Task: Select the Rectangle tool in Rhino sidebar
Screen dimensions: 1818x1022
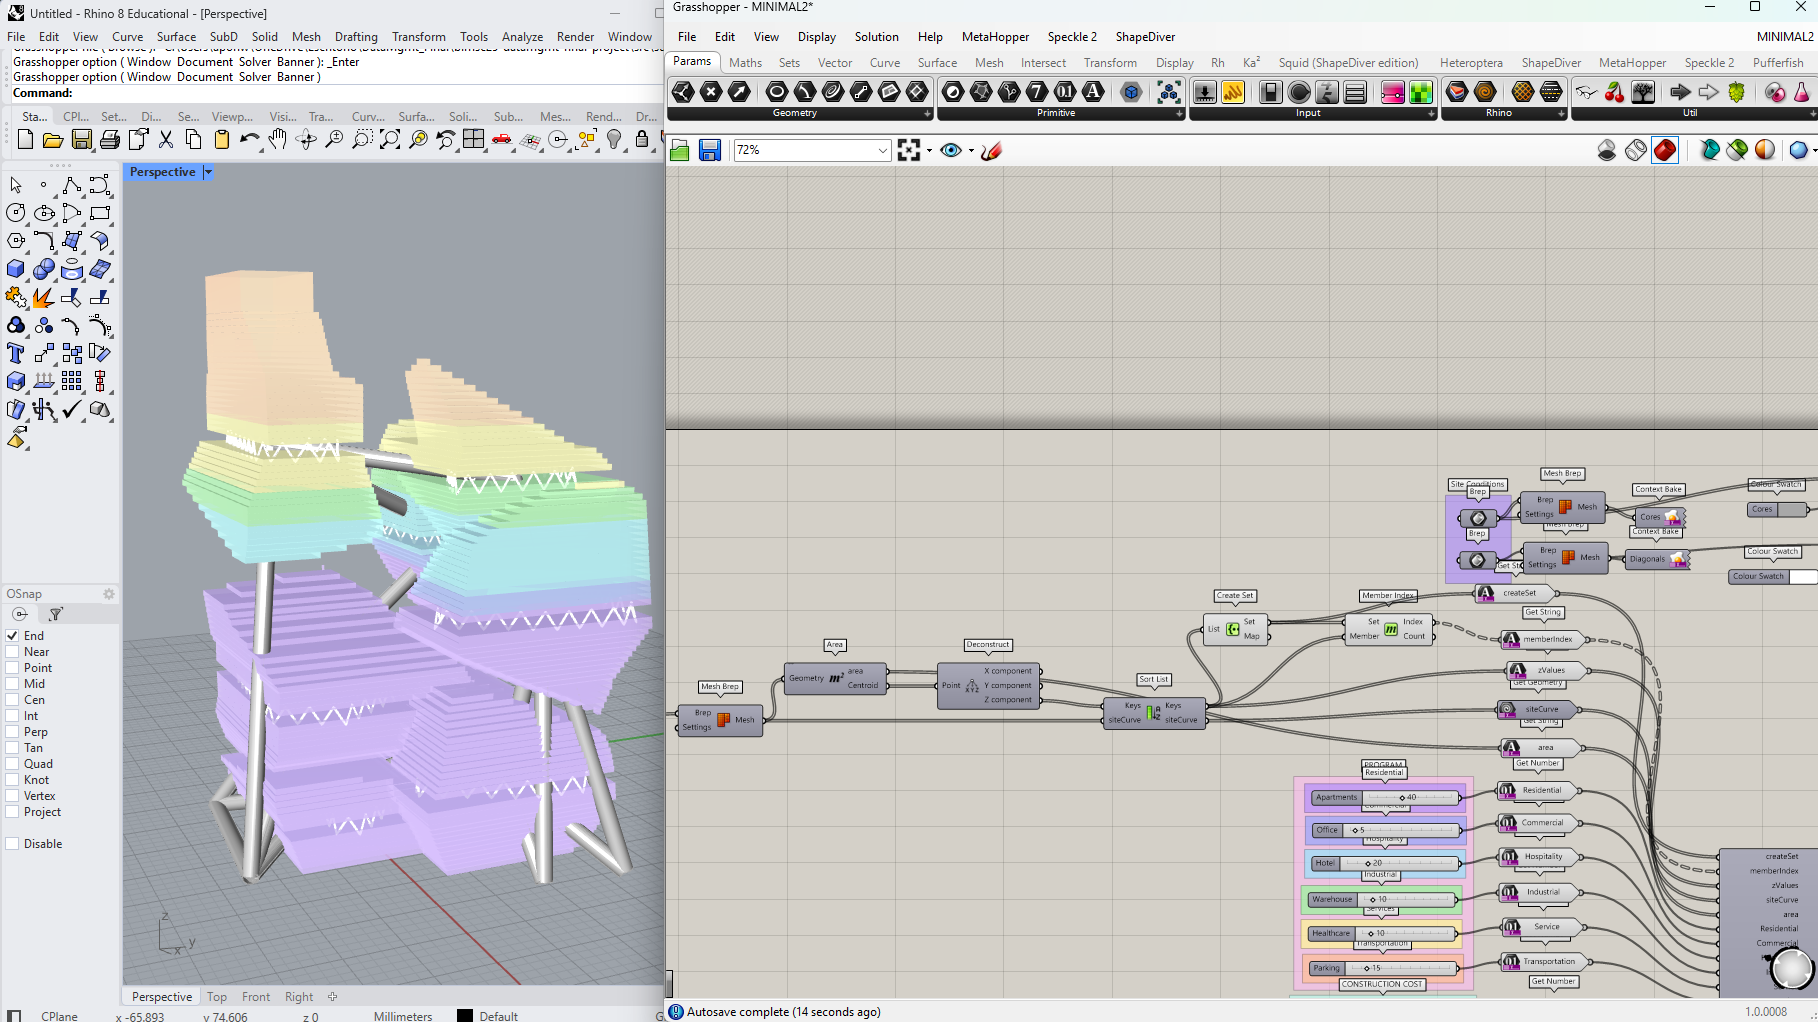Action: click(x=100, y=213)
